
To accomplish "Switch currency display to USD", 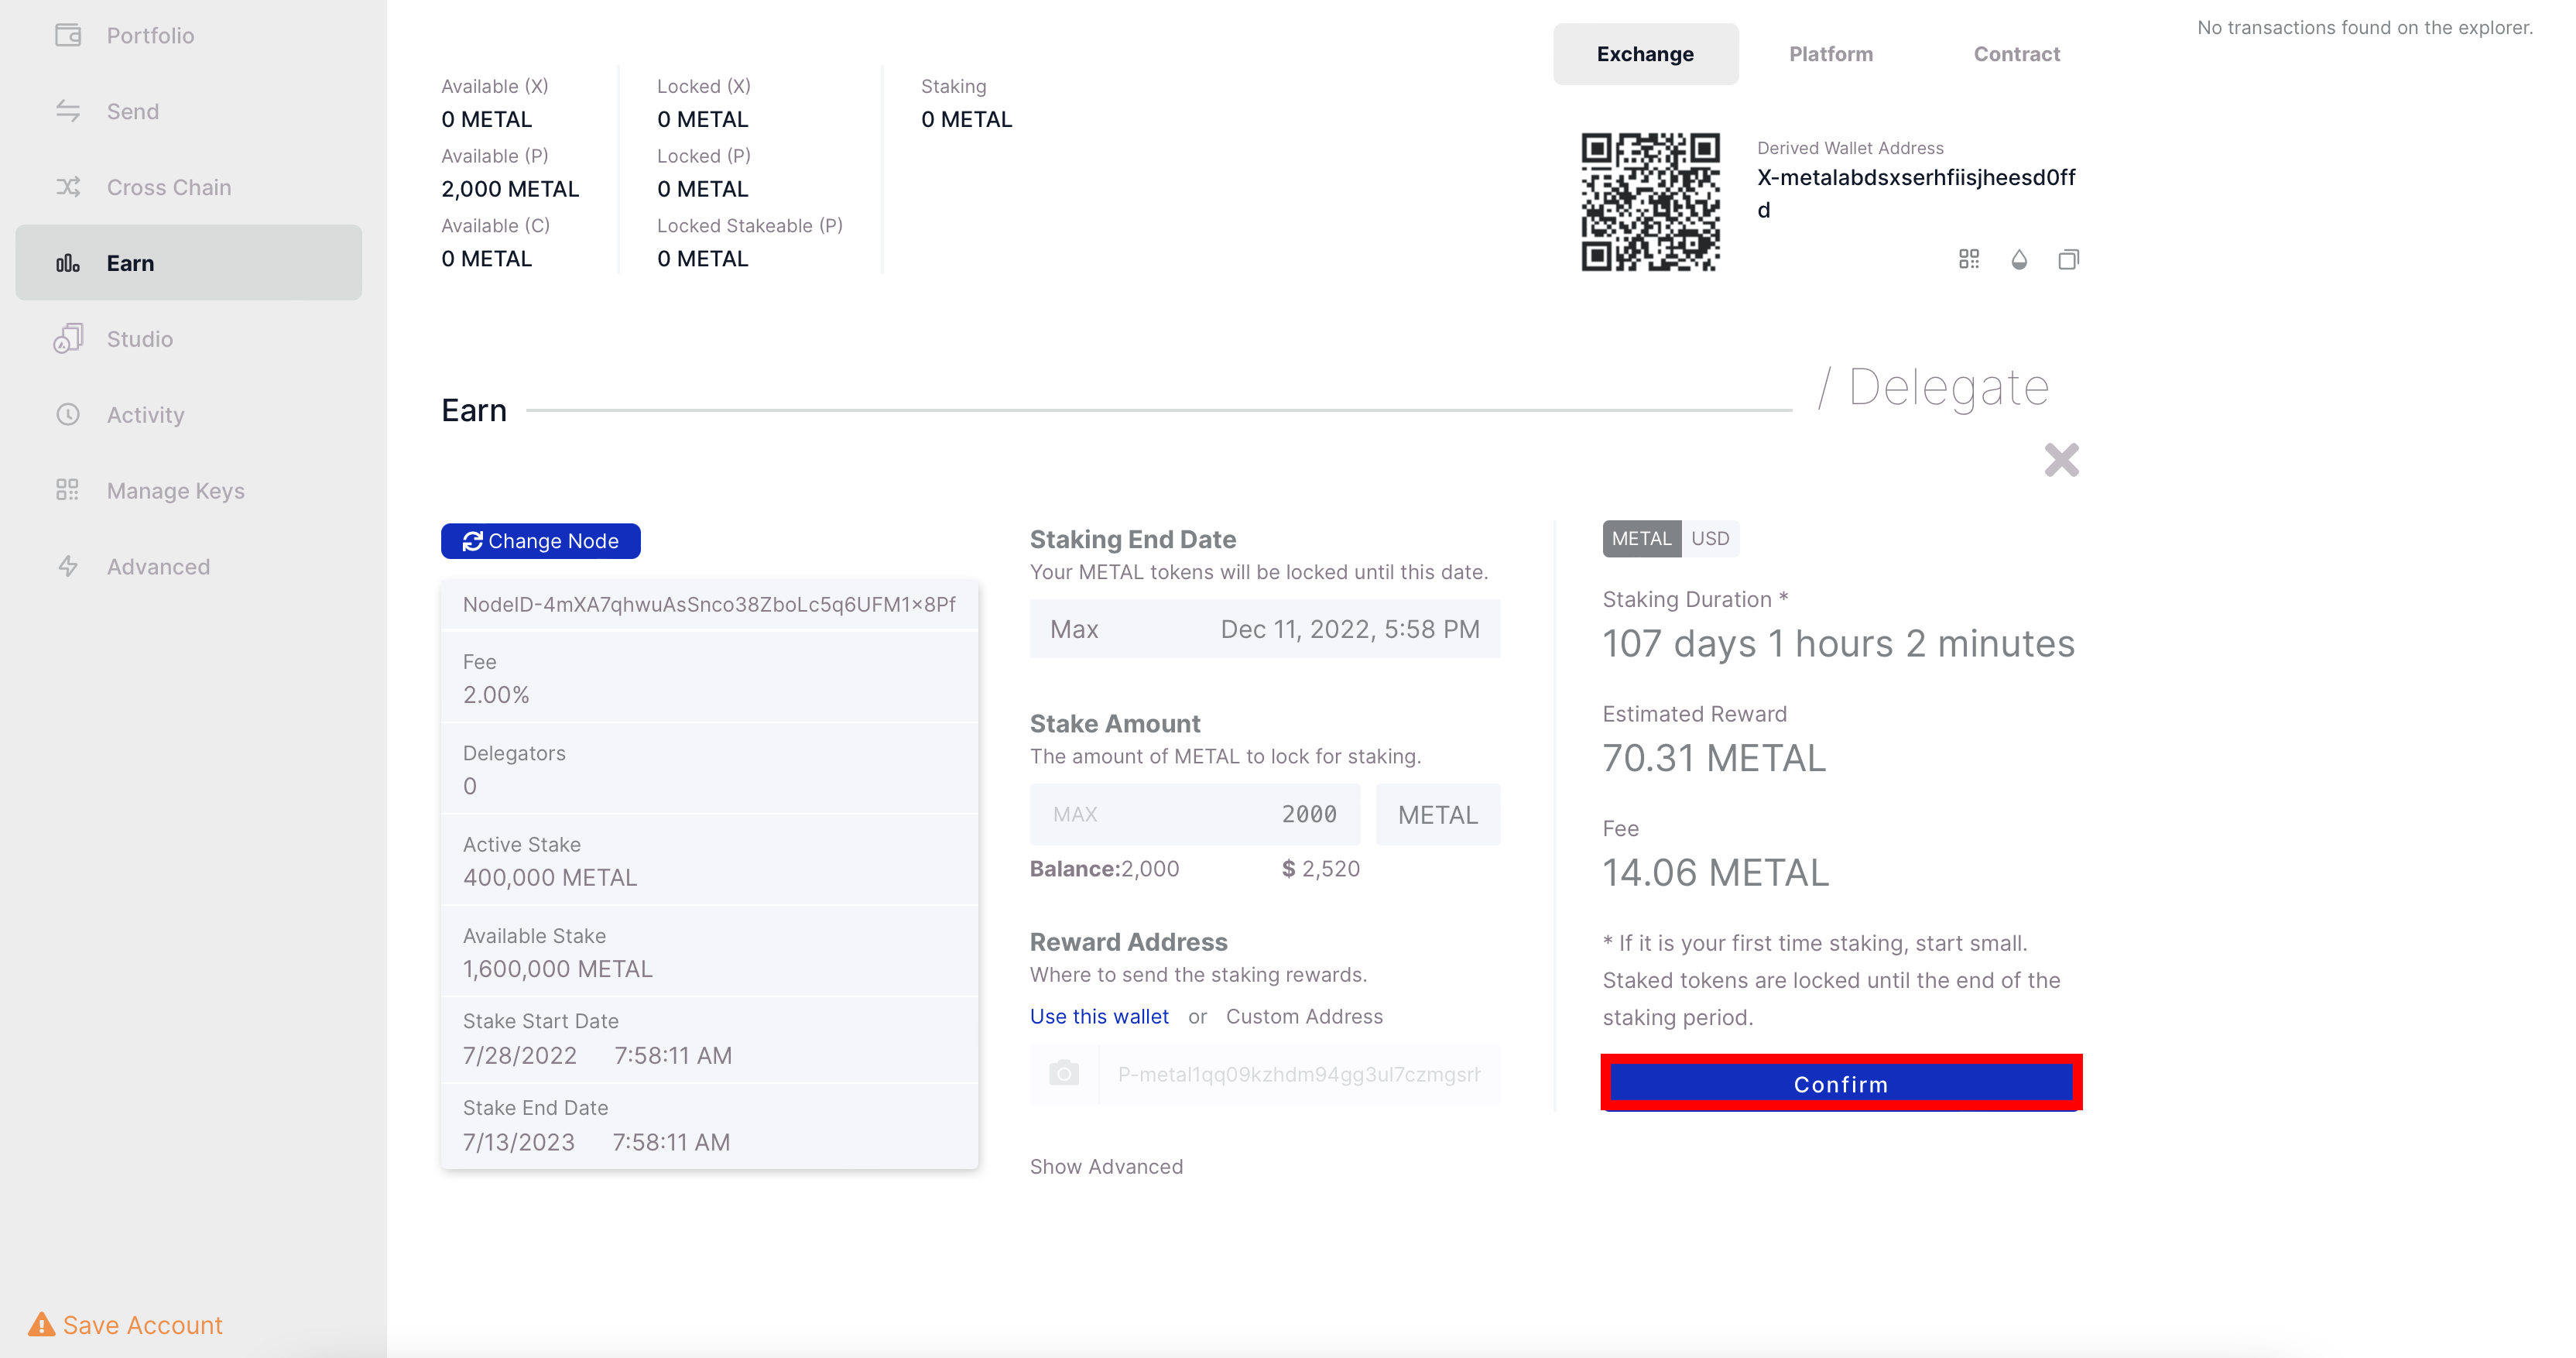I will coord(1710,538).
